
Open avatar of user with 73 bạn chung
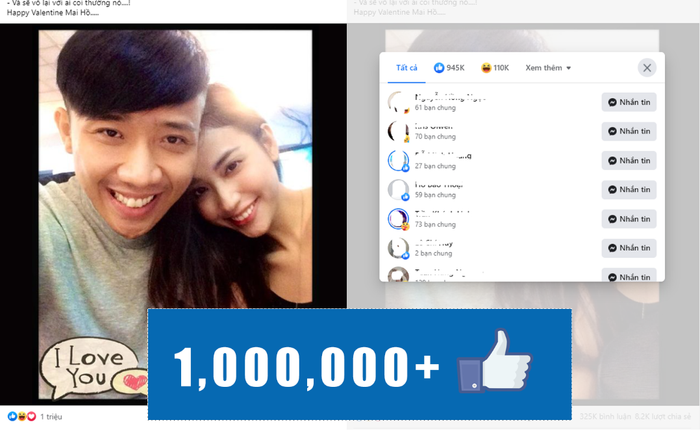398,219
